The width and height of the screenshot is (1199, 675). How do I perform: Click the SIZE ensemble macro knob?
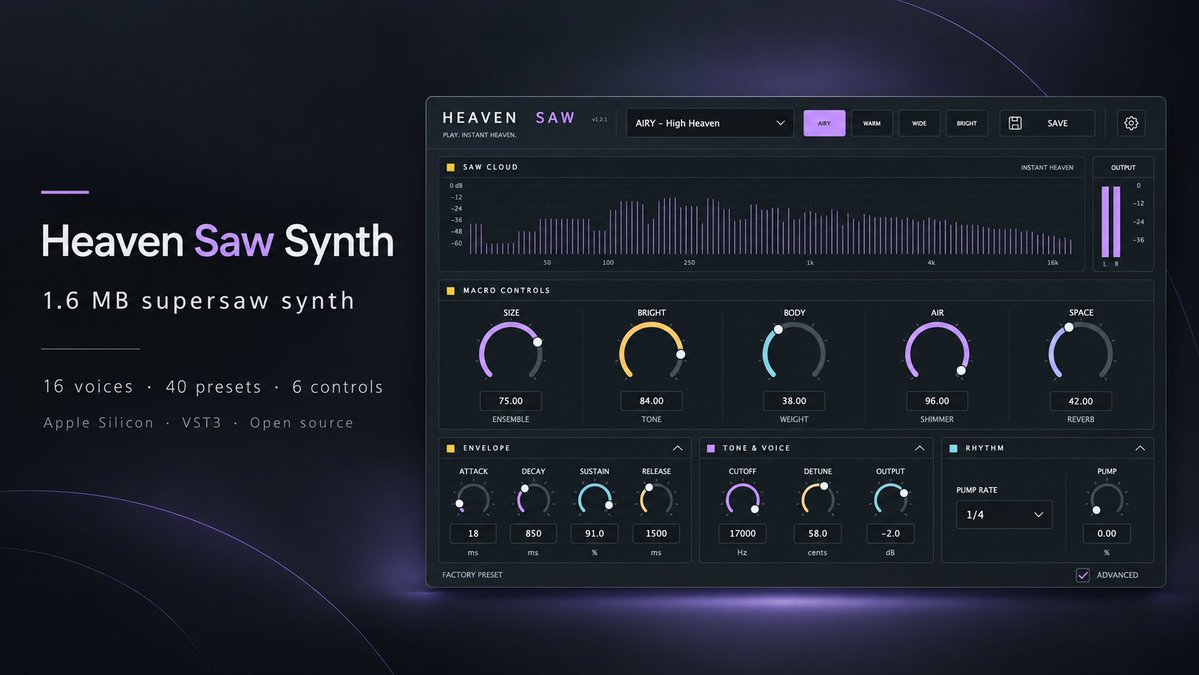tap(511, 352)
